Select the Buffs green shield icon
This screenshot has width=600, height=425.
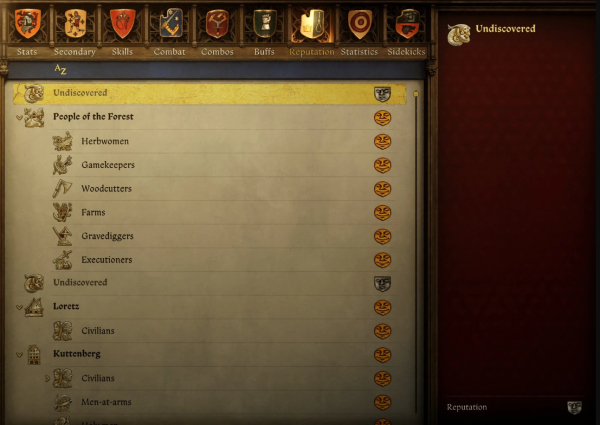[265, 23]
